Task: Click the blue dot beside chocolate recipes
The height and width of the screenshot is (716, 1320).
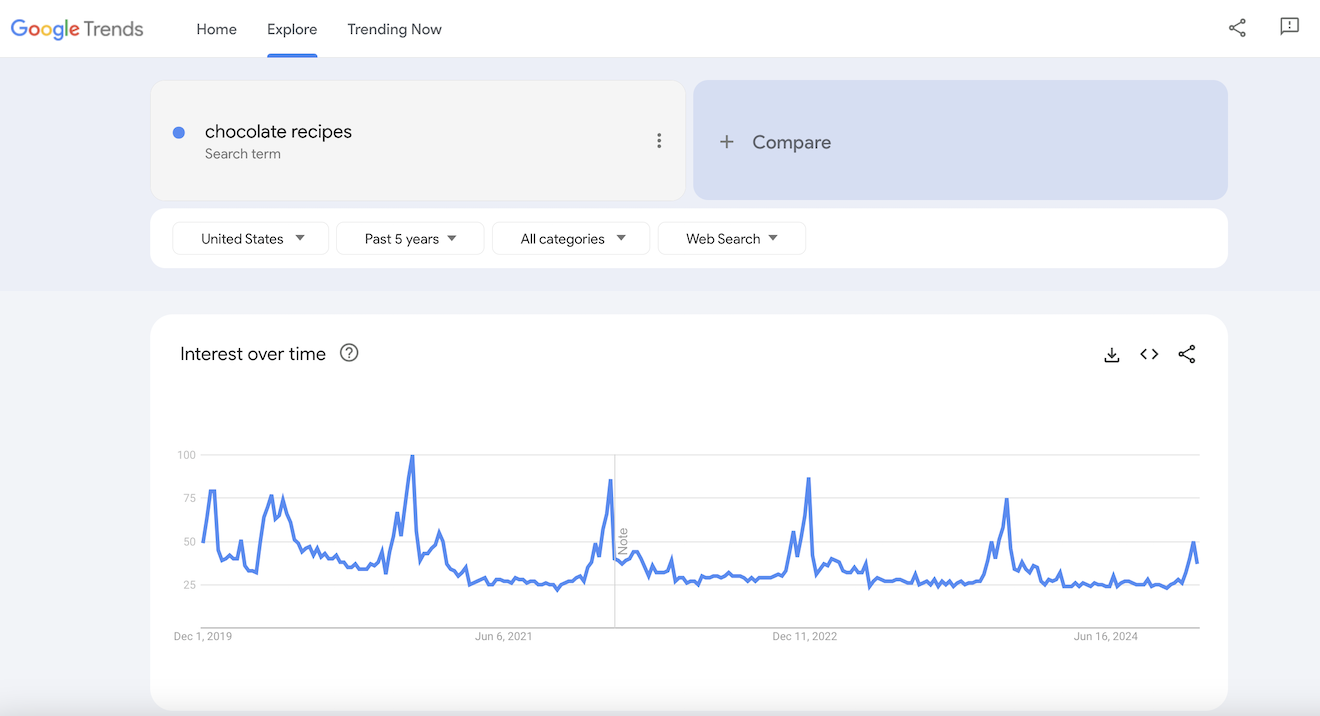Action: (179, 132)
